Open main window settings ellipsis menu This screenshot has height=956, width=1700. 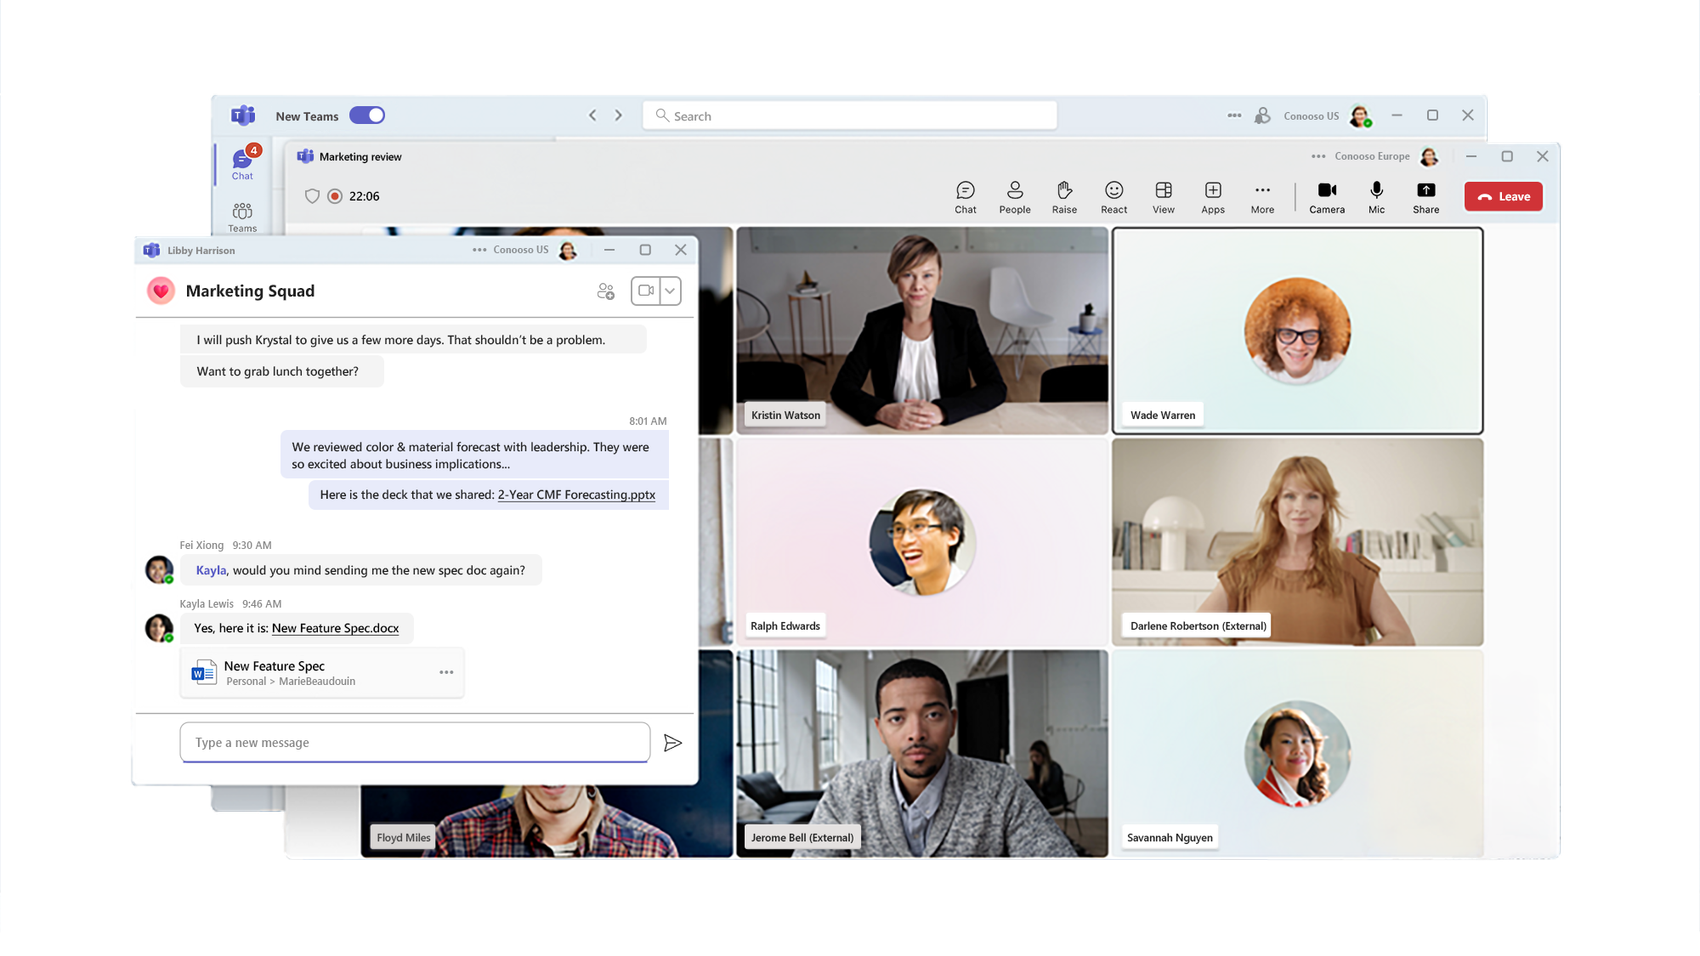click(1234, 115)
